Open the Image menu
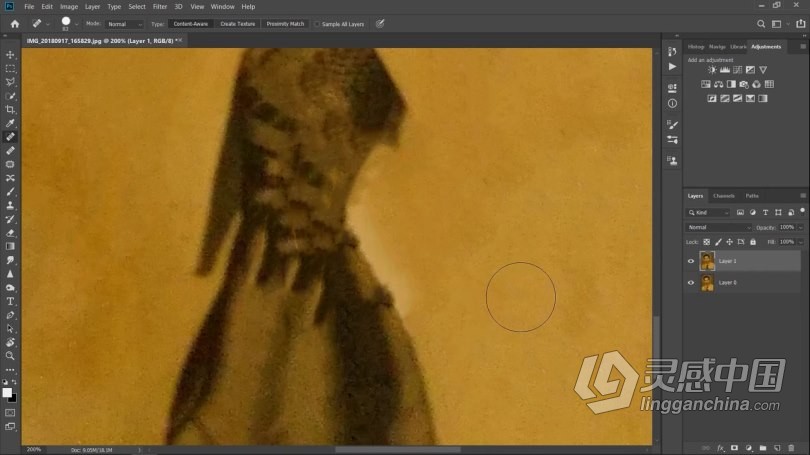 click(x=69, y=7)
